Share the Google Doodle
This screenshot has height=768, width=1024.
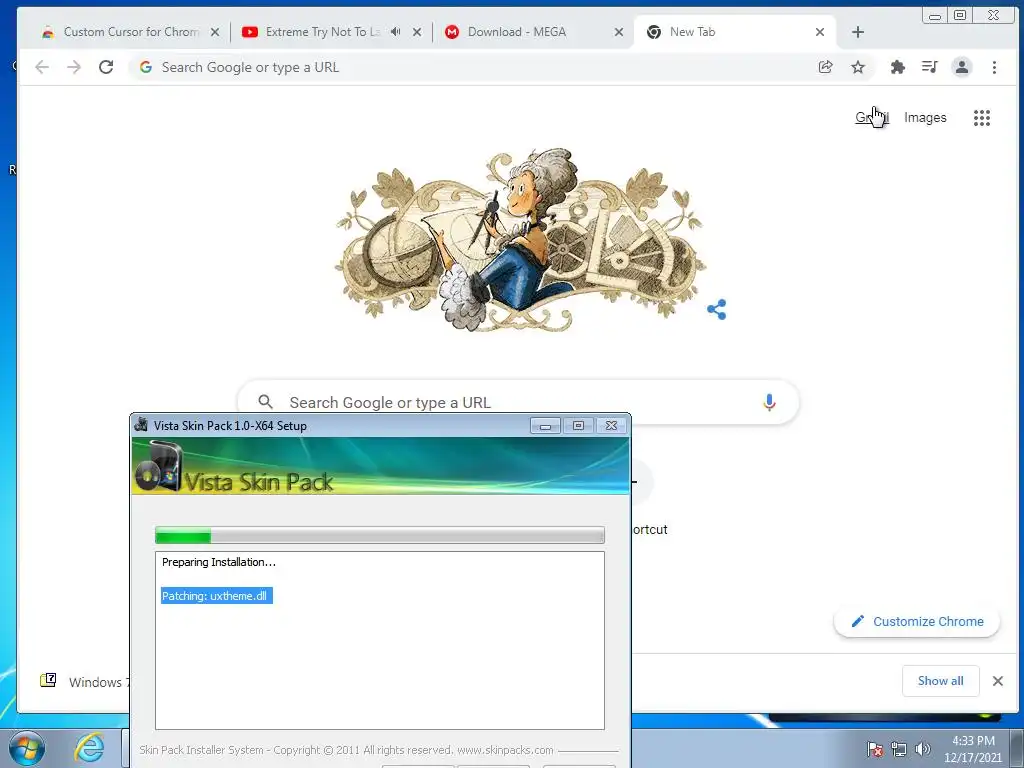716,310
